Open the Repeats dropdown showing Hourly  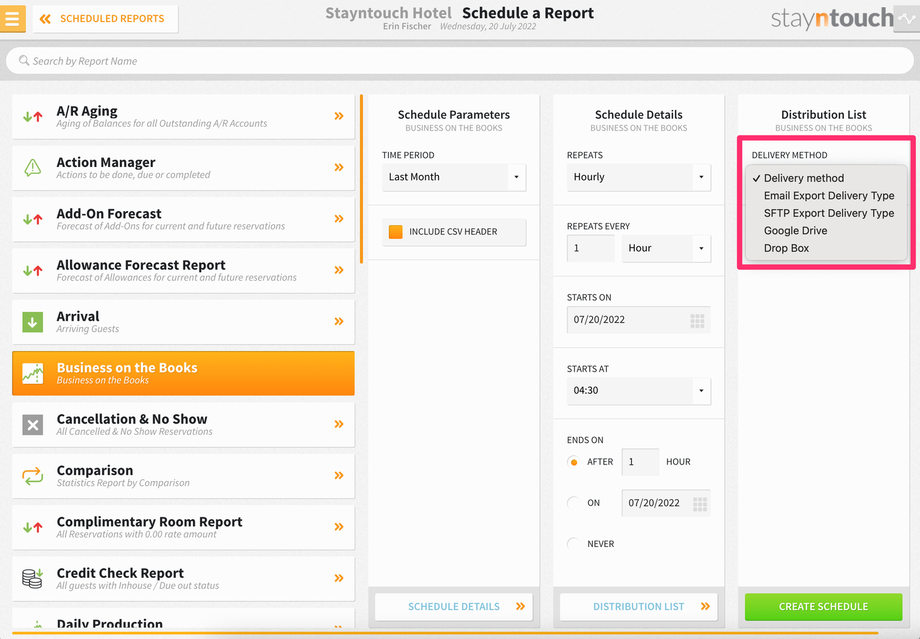tap(638, 177)
